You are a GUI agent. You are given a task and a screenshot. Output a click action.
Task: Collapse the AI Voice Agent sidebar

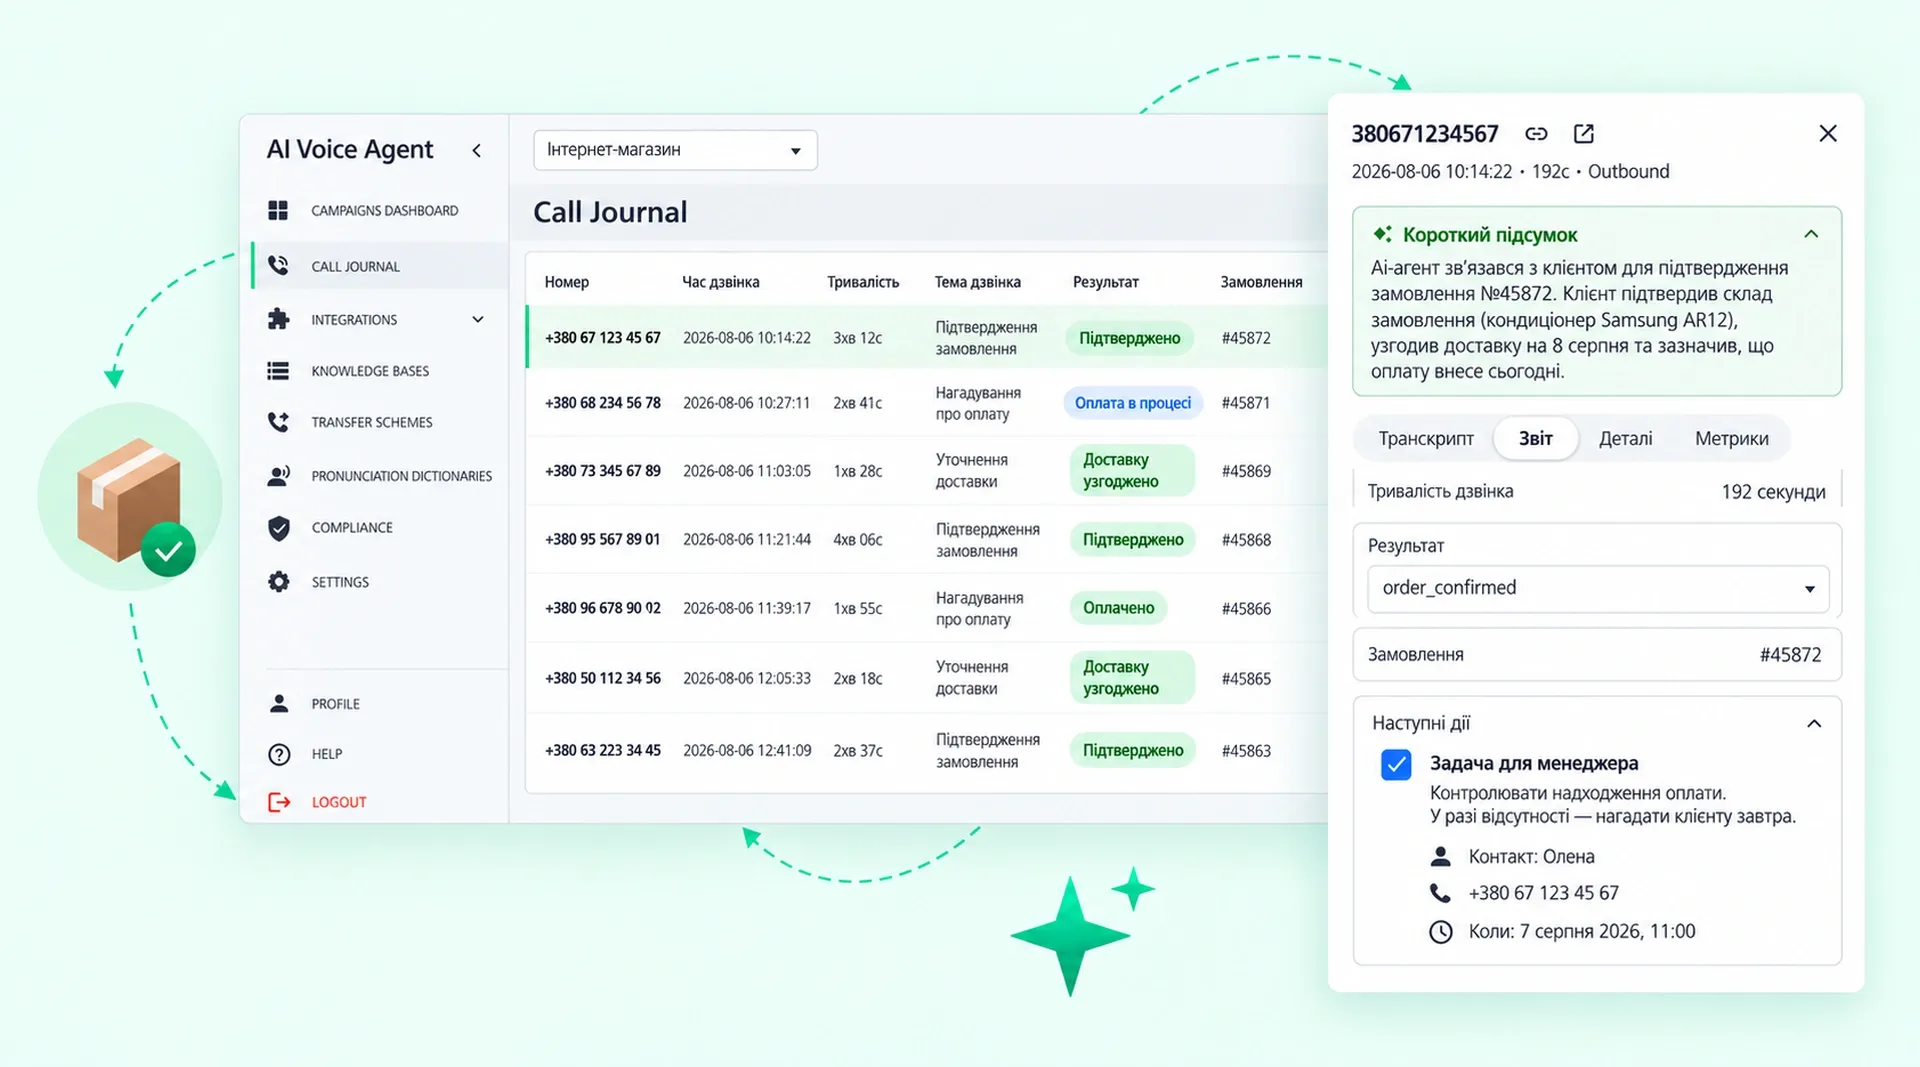[x=477, y=150]
